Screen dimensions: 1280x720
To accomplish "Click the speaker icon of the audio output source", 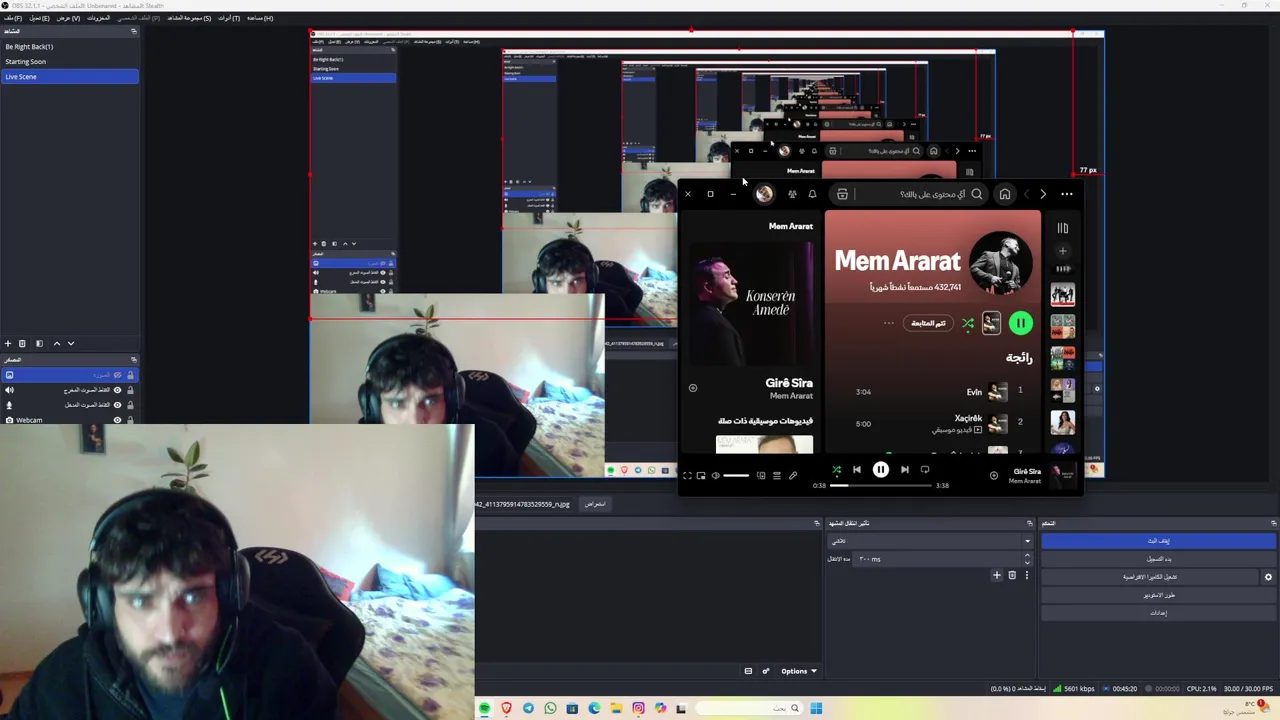I will (x=9, y=390).
